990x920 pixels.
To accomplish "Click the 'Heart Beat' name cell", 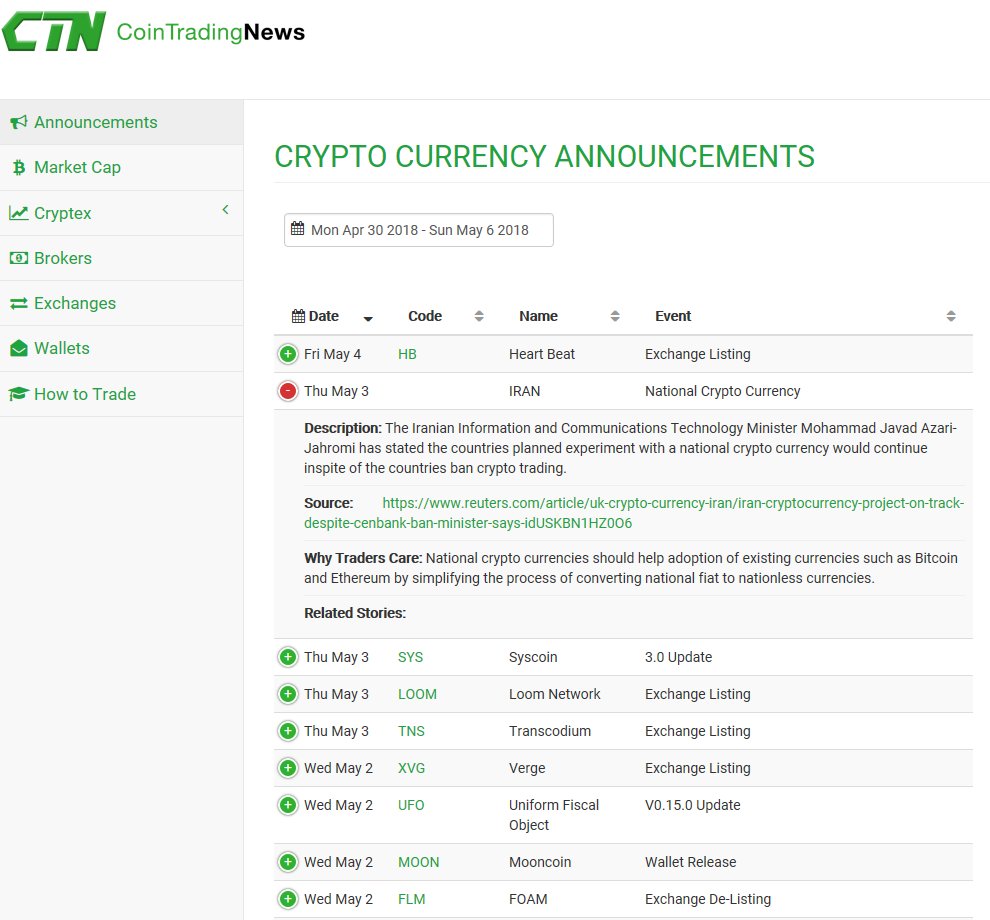I will [x=542, y=354].
